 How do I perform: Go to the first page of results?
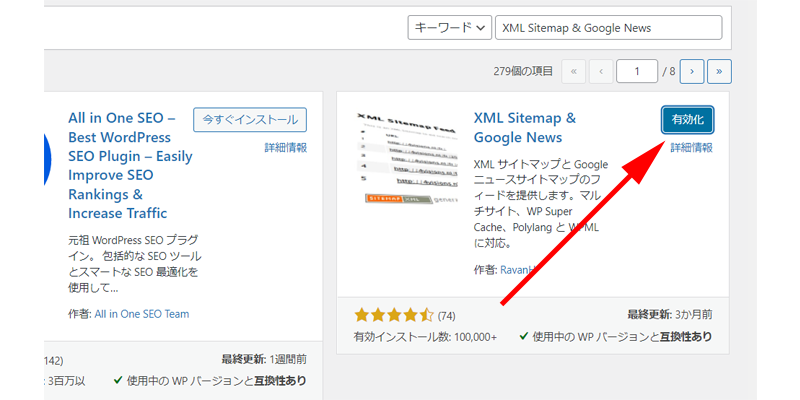pos(573,71)
